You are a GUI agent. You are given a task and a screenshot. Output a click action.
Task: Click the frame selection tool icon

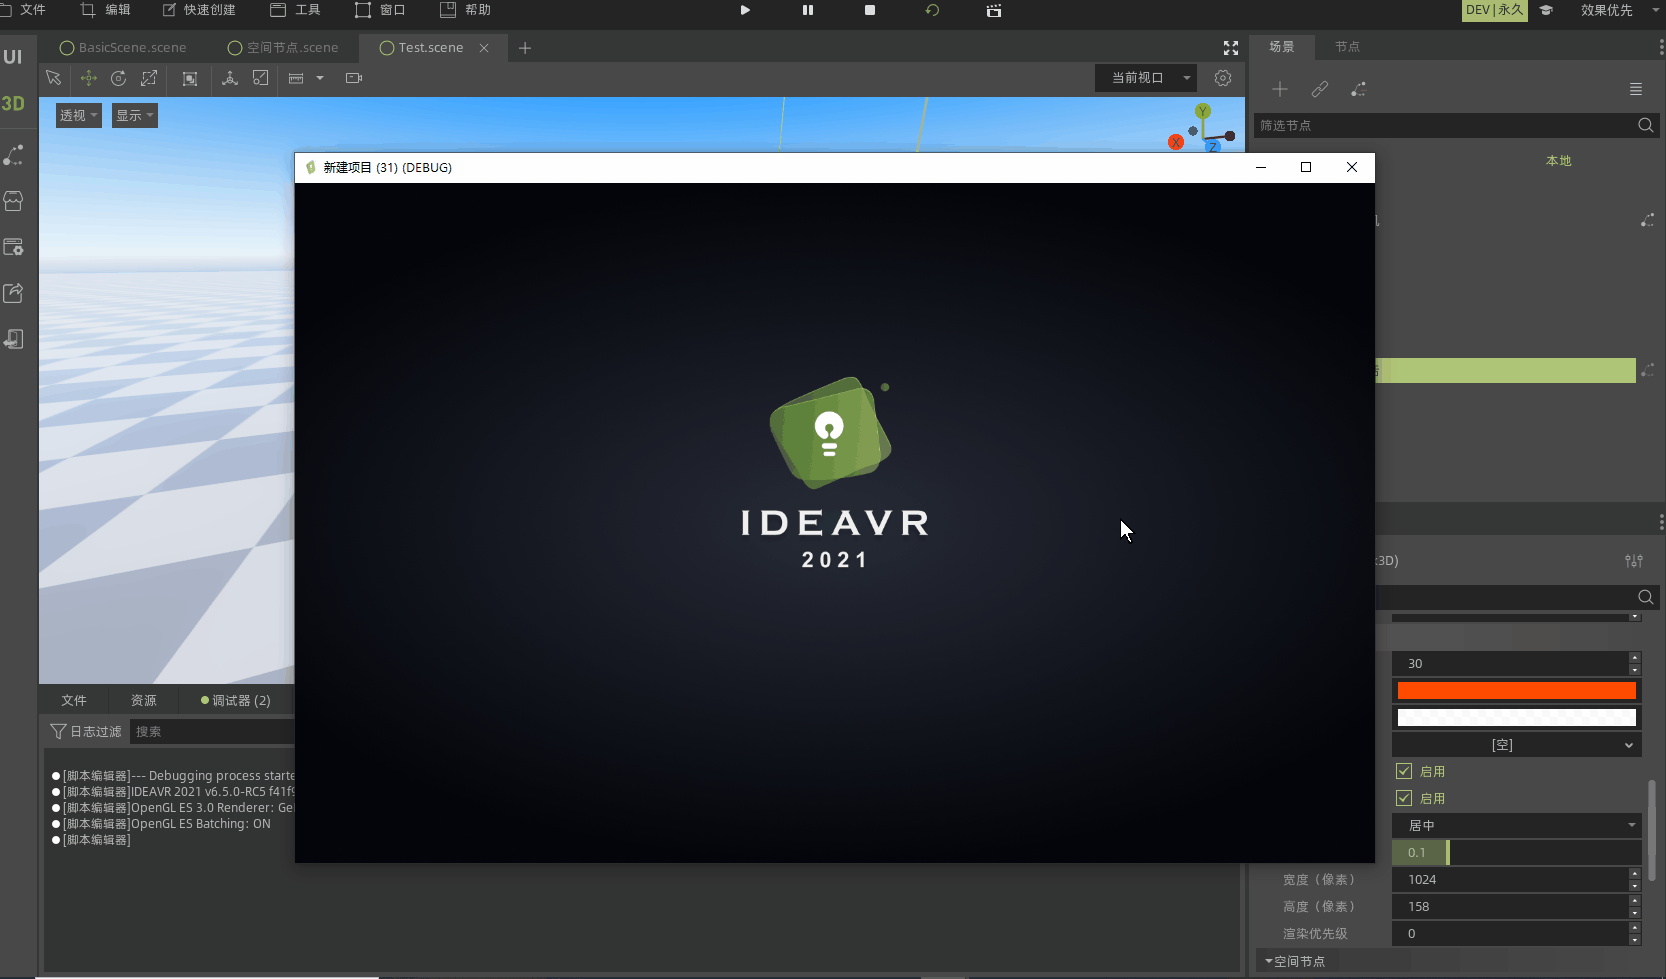pos(190,78)
